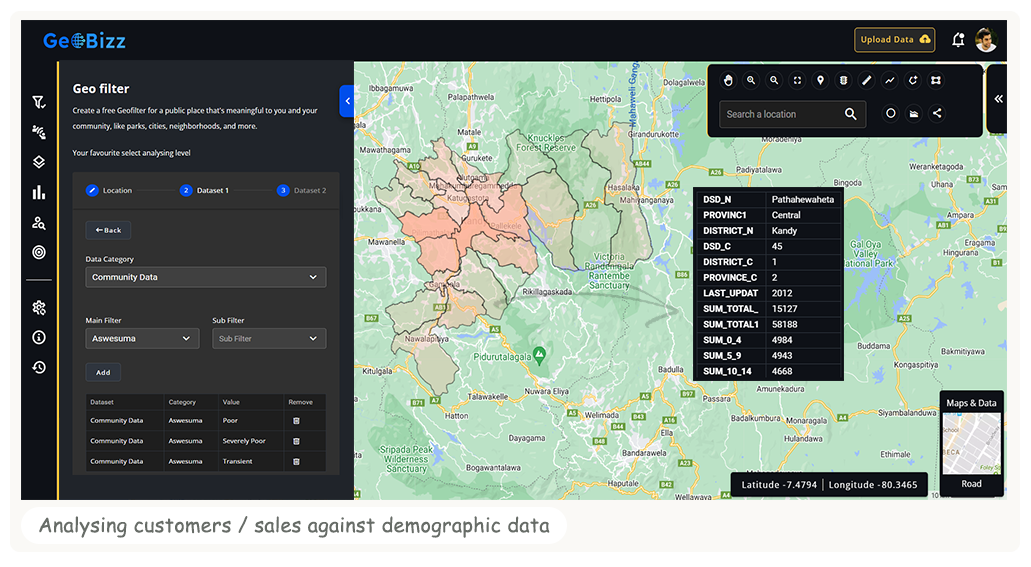
Task: Click the satellite signal sidebar icon
Action: point(39,132)
